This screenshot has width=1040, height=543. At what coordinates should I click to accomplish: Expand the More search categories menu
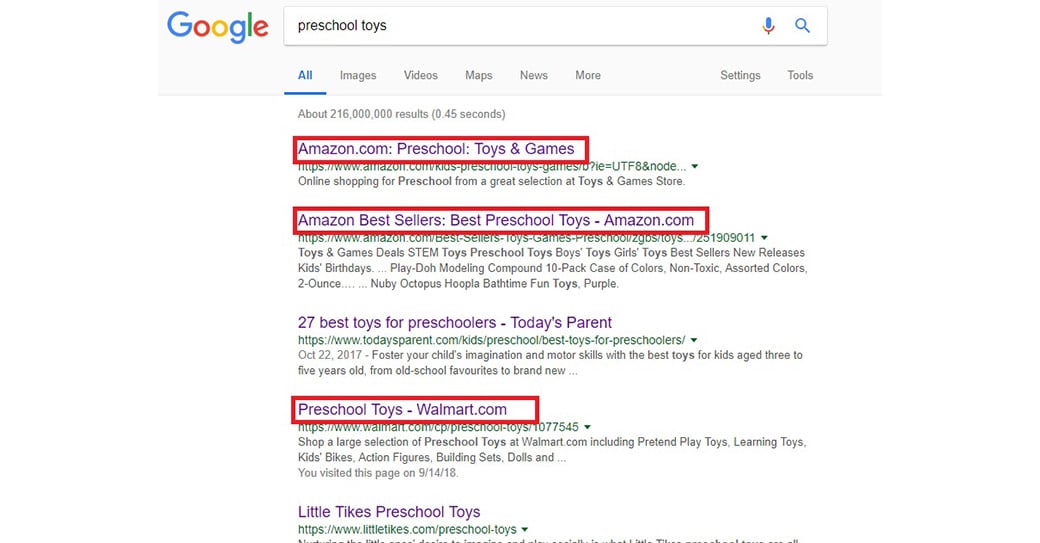(x=588, y=75)
